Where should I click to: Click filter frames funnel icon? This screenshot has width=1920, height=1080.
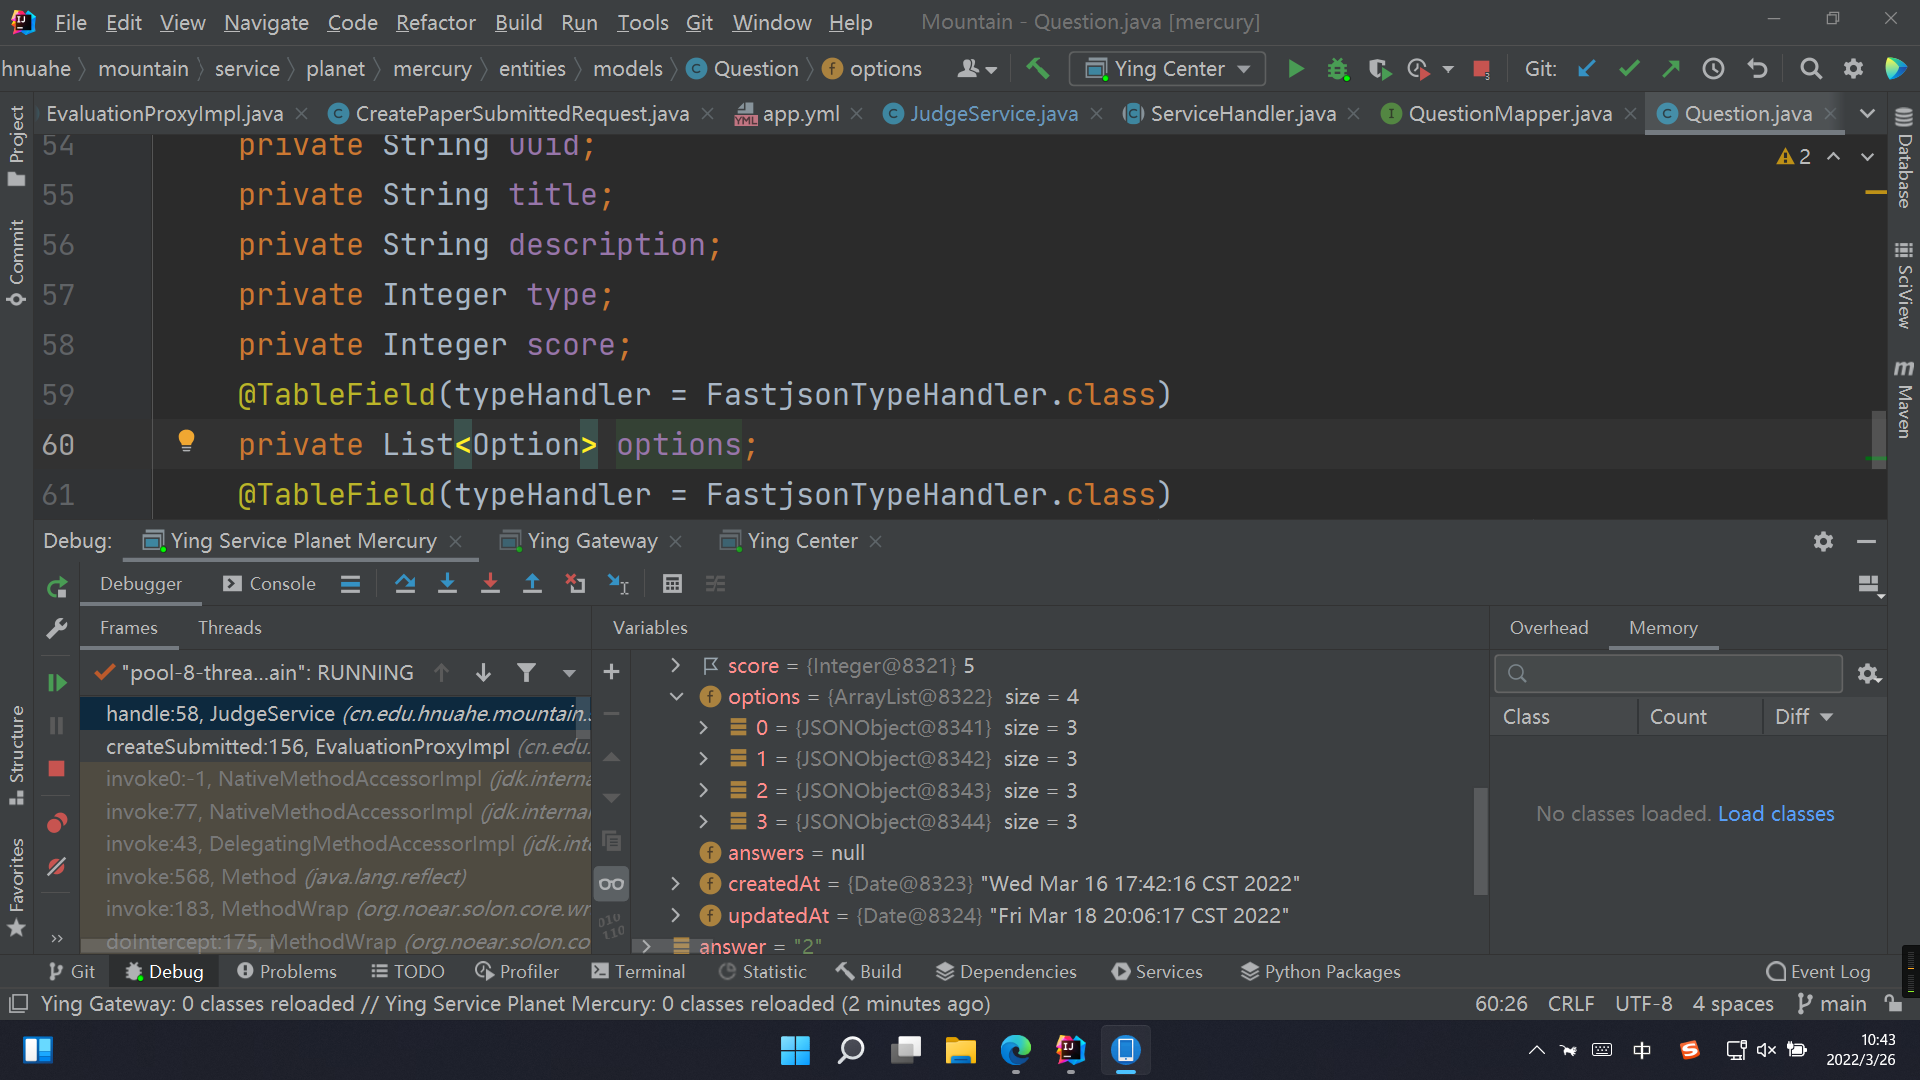tap(526, 673)
